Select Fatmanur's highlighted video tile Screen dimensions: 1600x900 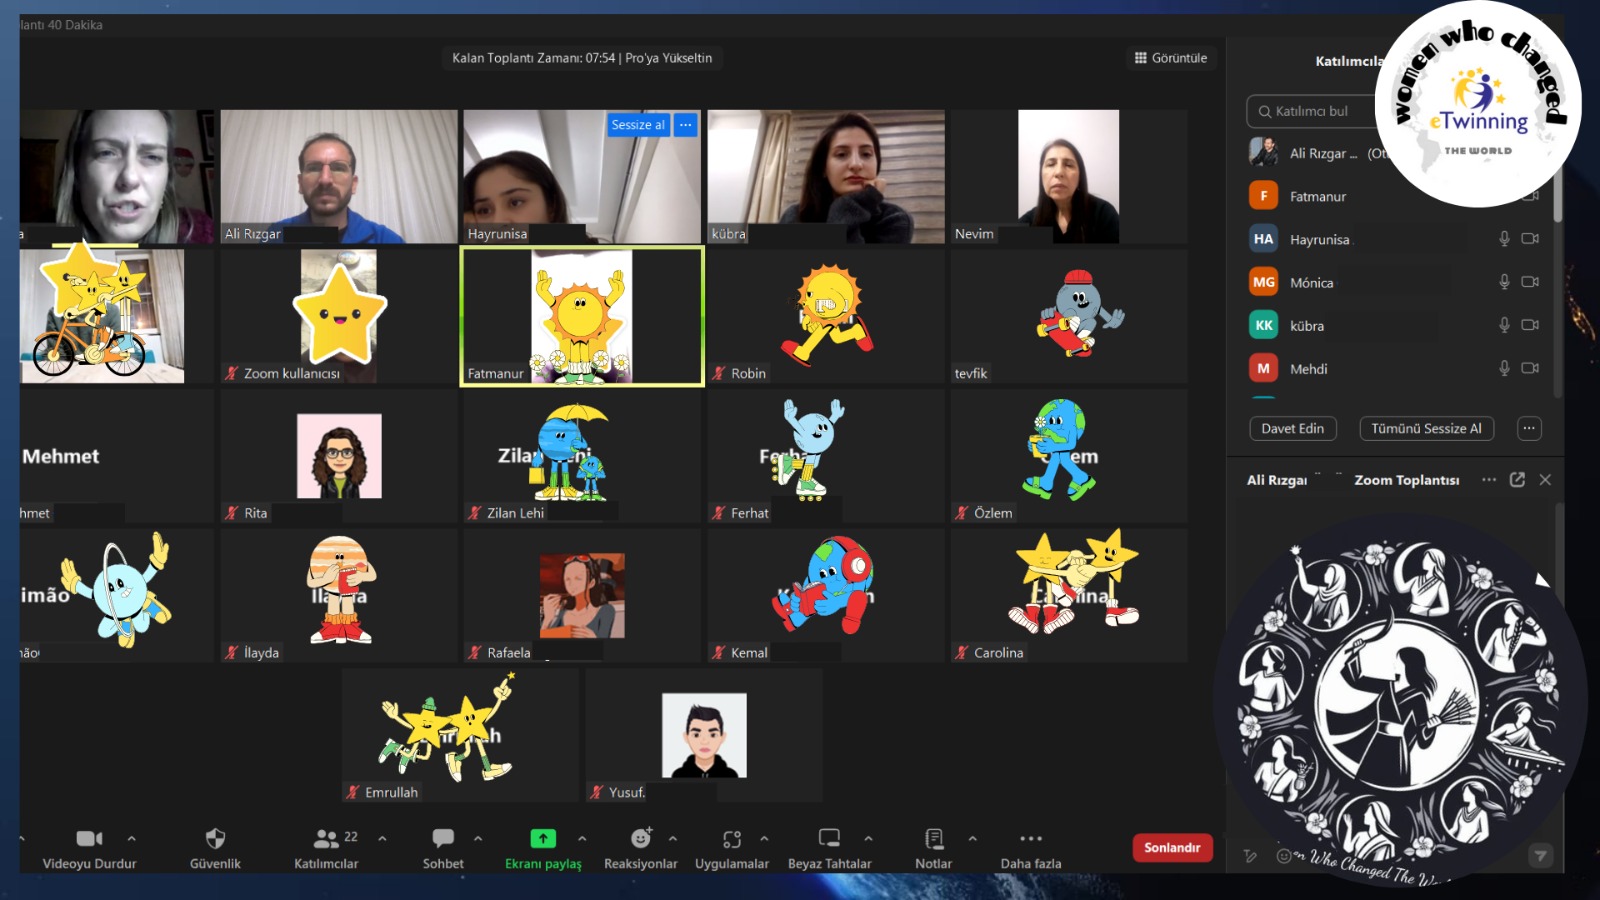pyautogui.click(x=582, y=316)
